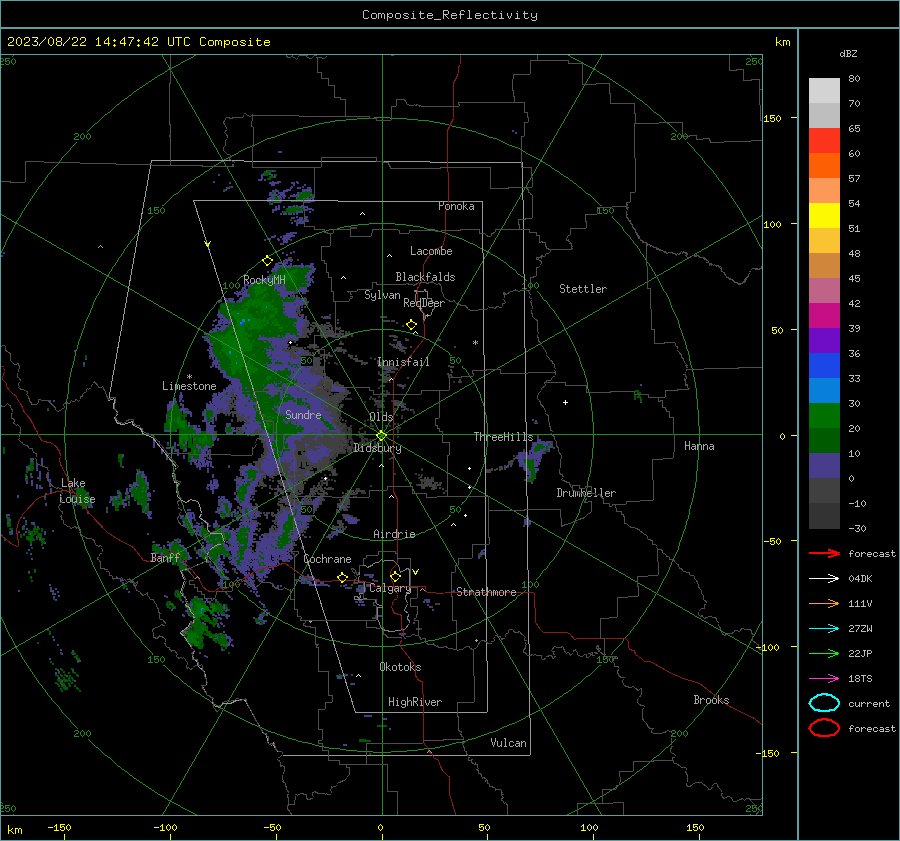Click the yellow radar-center diamond above Didsbury
The height and width of the screenshot is (841, 900).
pyautogui.click(x=381, y=436)
